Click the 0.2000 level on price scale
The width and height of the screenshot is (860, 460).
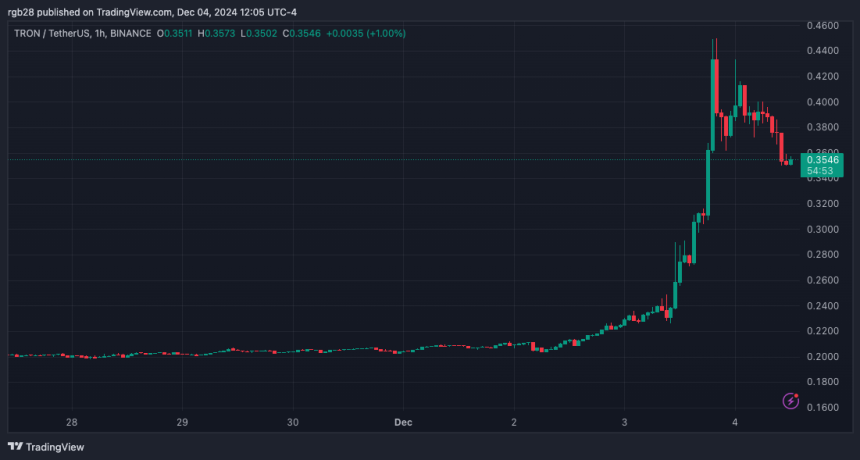825,357
